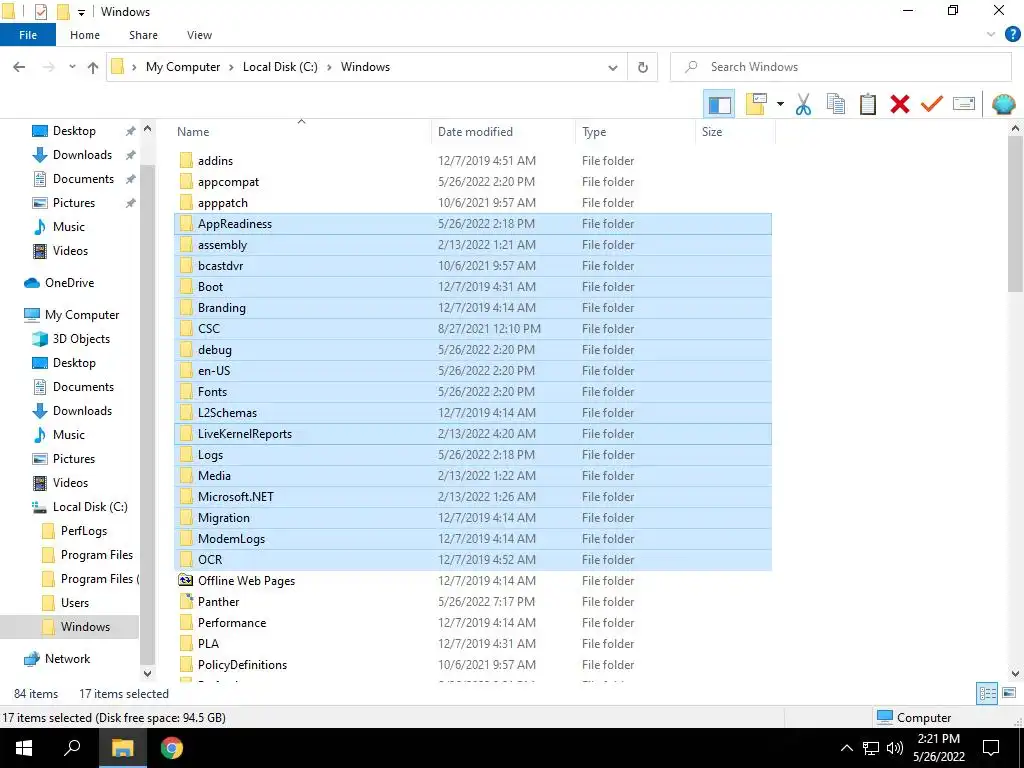The width and height of the screenshot is (1024, 768).
Task: Click the network tray icon
Action: coord(871,748)
